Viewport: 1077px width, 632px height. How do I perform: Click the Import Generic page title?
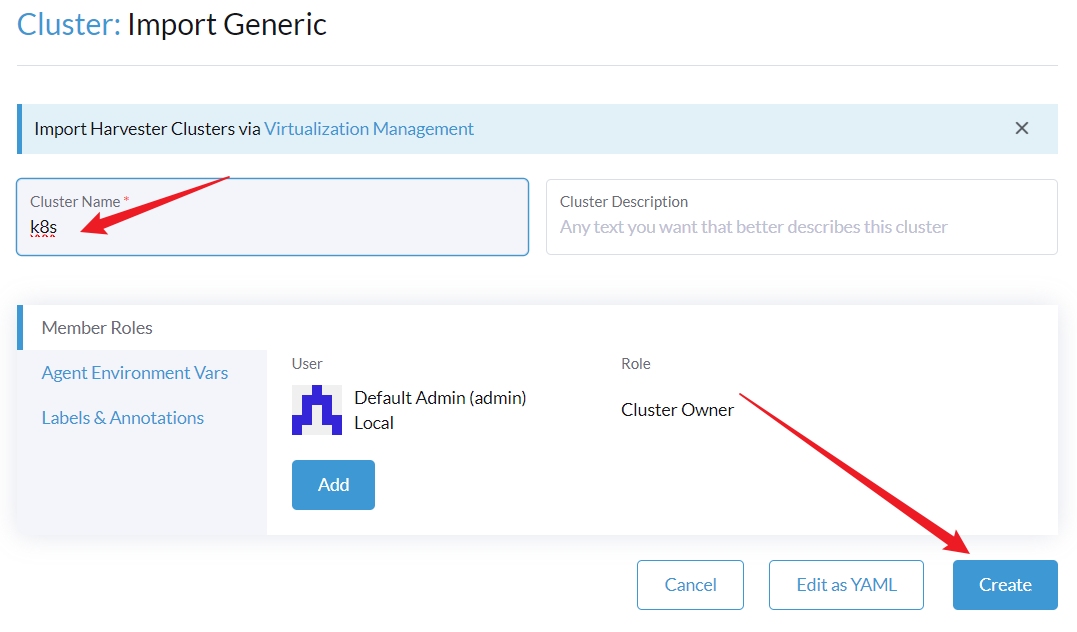(227, 24)
